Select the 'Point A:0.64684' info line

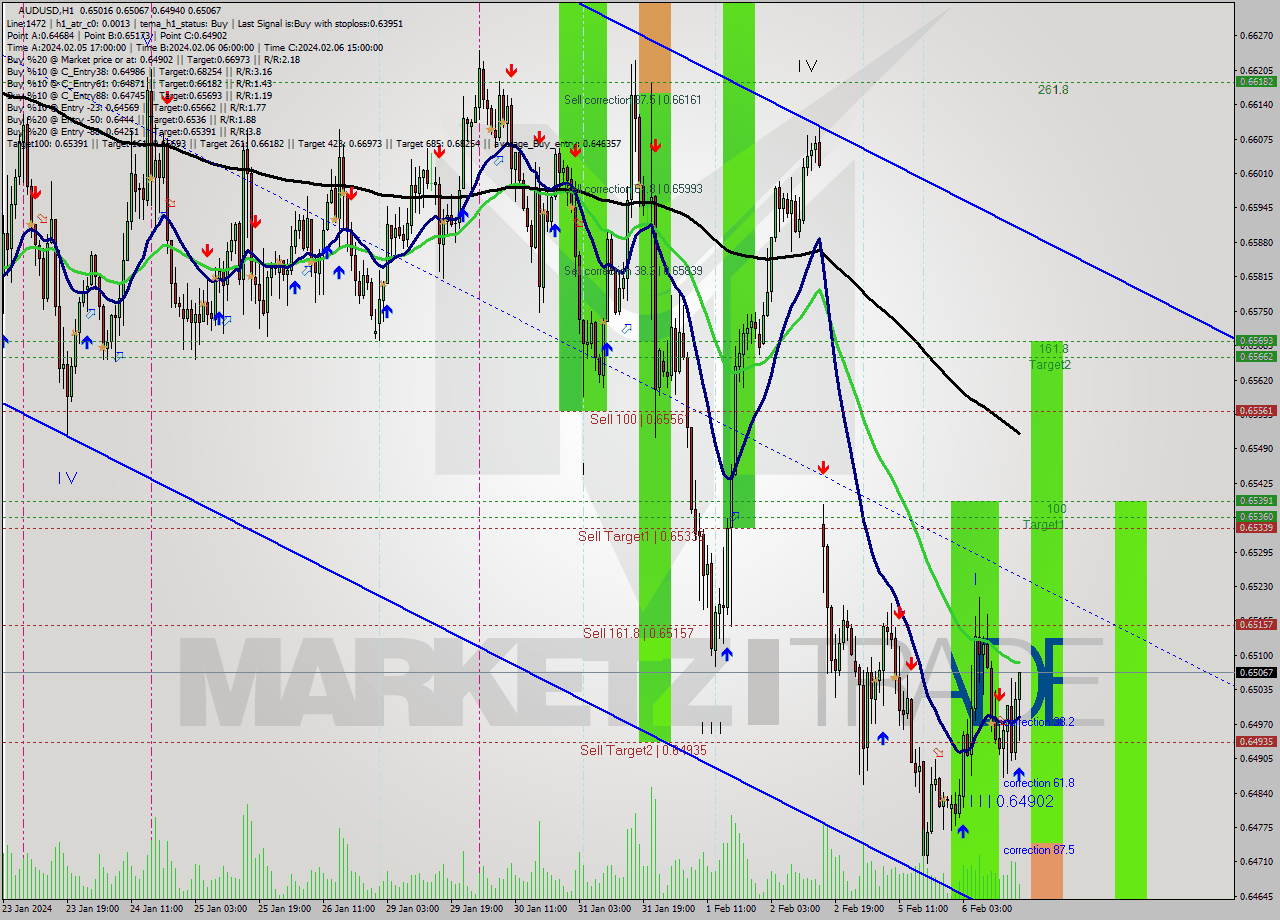pyautogui.click(x=116, y=35)
